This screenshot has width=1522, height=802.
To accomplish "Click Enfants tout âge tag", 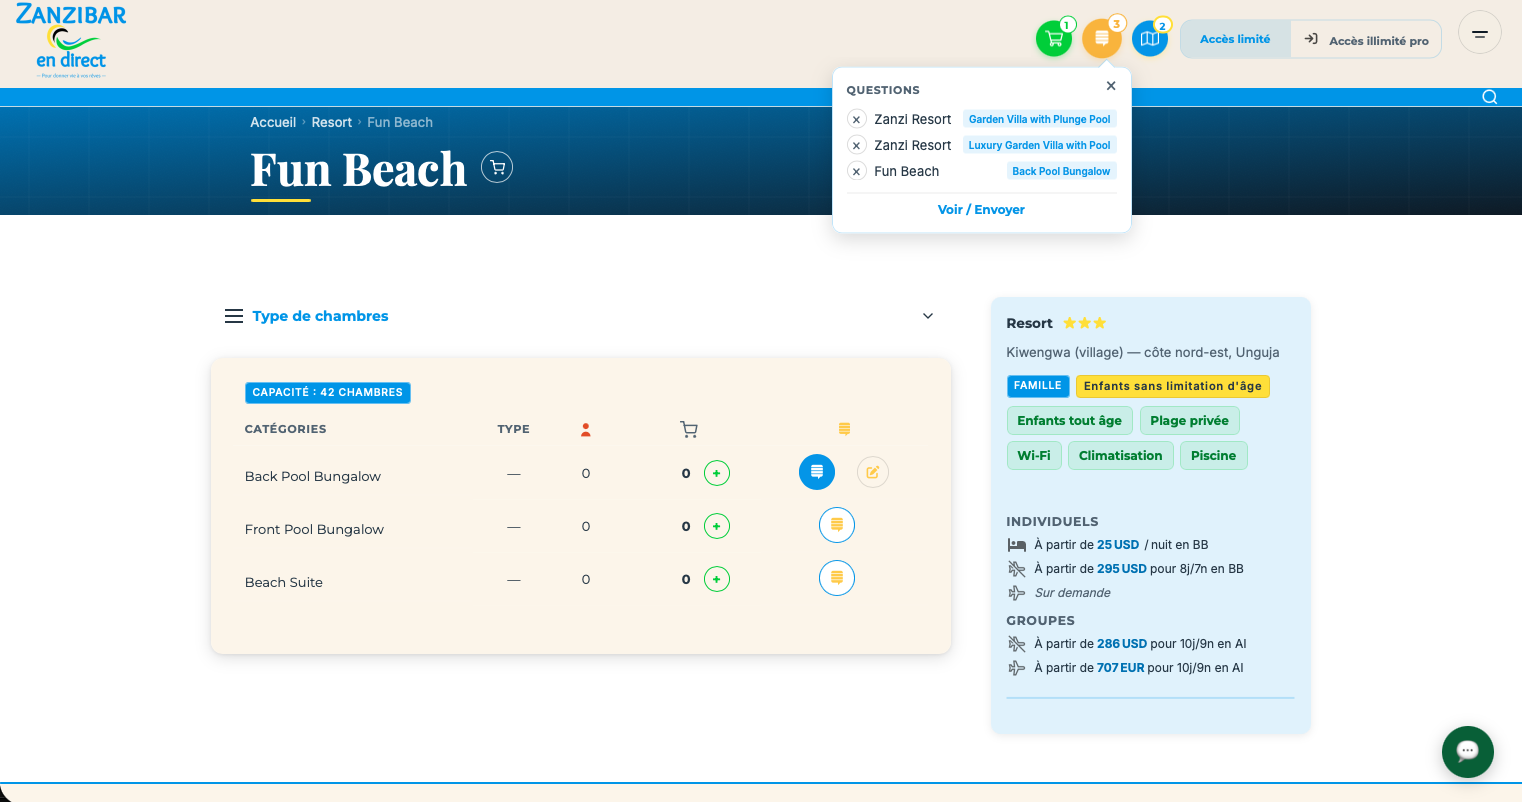I will pos(1070,420).
